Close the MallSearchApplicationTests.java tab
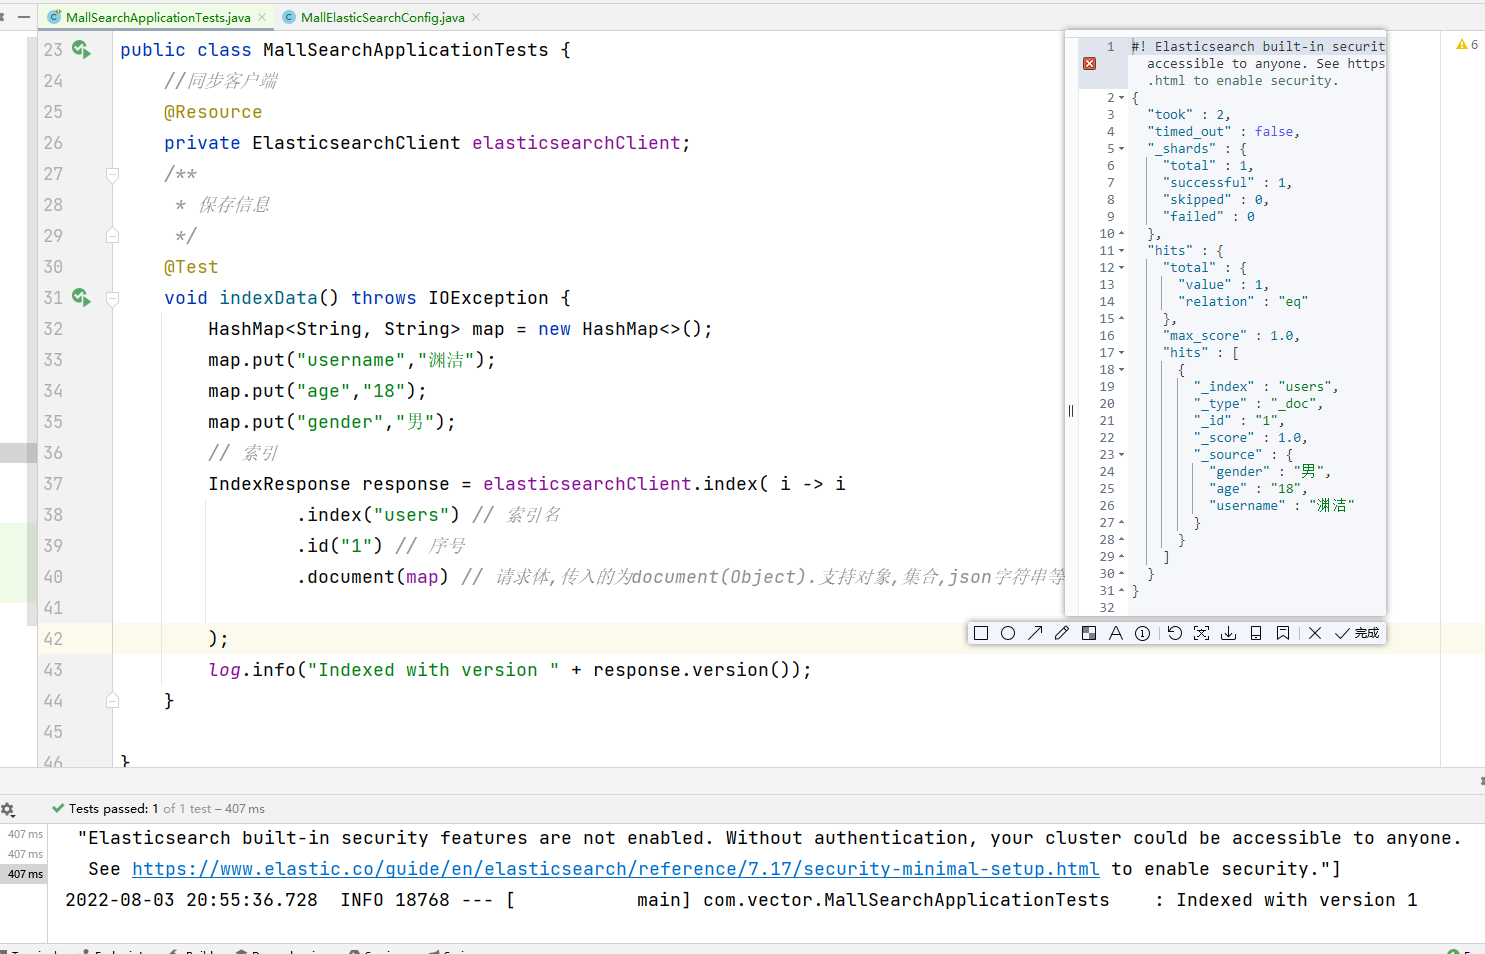The width and height of the screenshot is (1485, 954). pos(262,17)
